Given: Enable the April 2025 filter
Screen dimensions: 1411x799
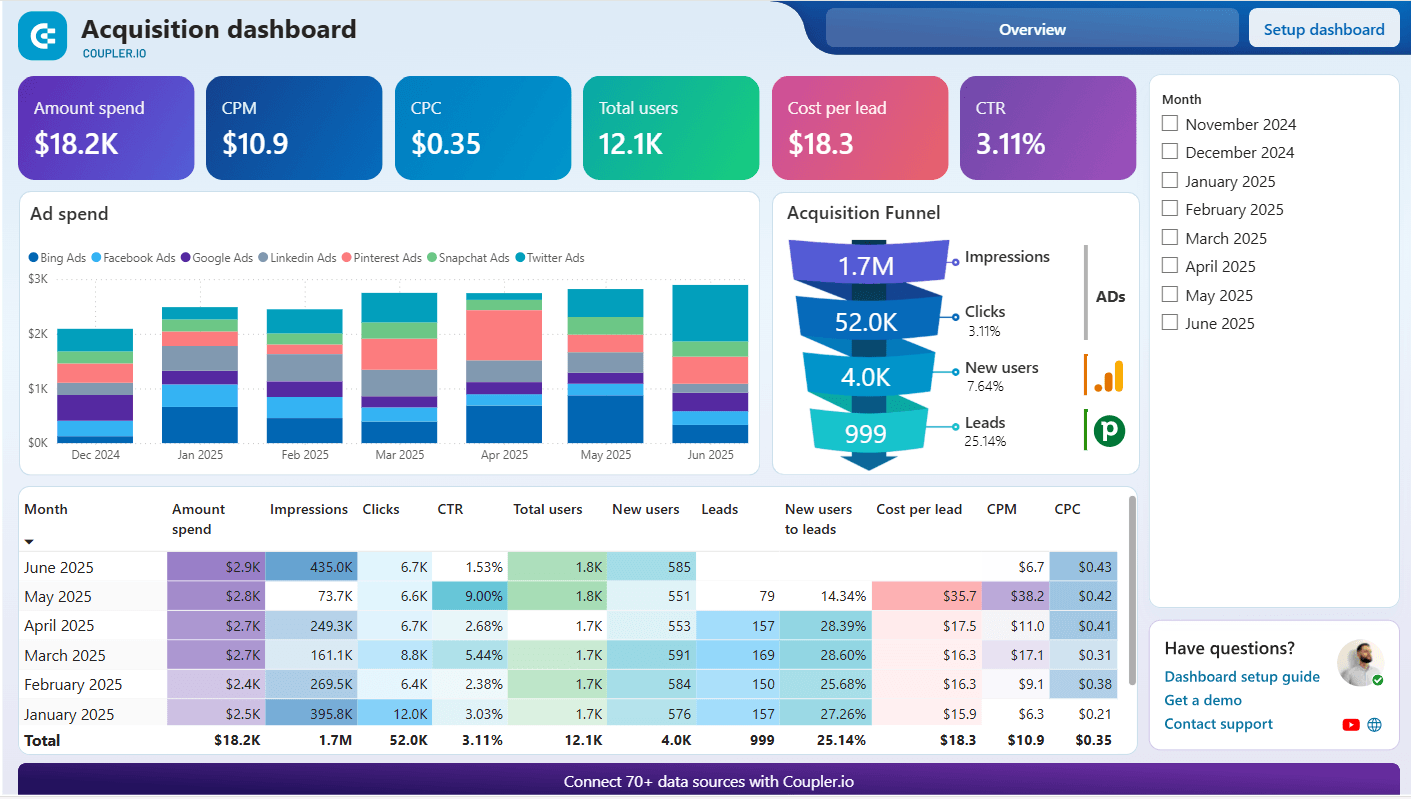Looking at the screenshot, I should 1169,266.
